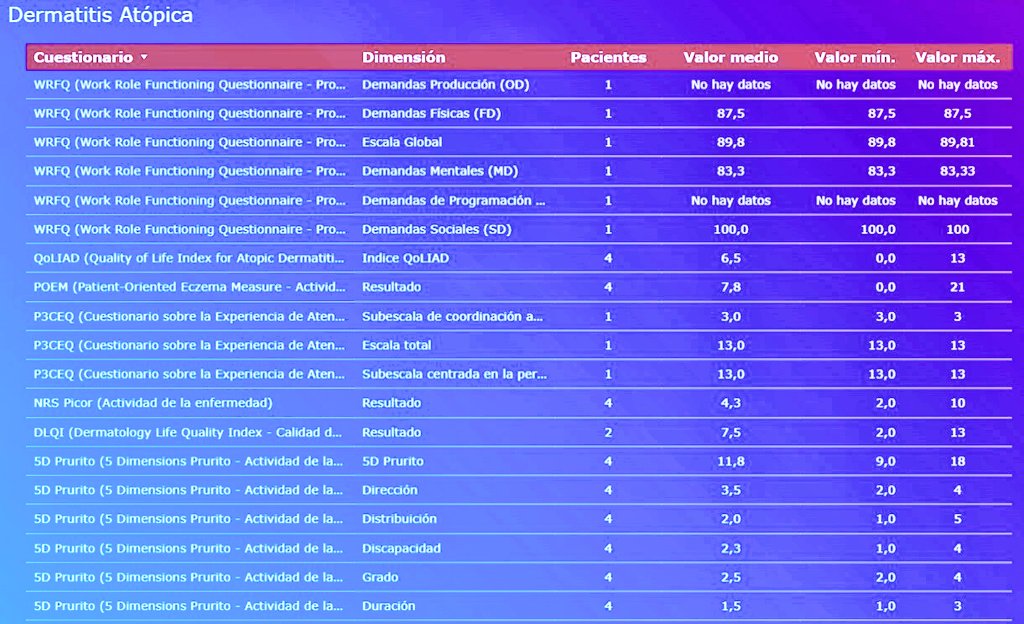Select the 2,3 mean value for Discapacidad
Image resolution: width=1024 pixels, height=624 pixels.
730,548
